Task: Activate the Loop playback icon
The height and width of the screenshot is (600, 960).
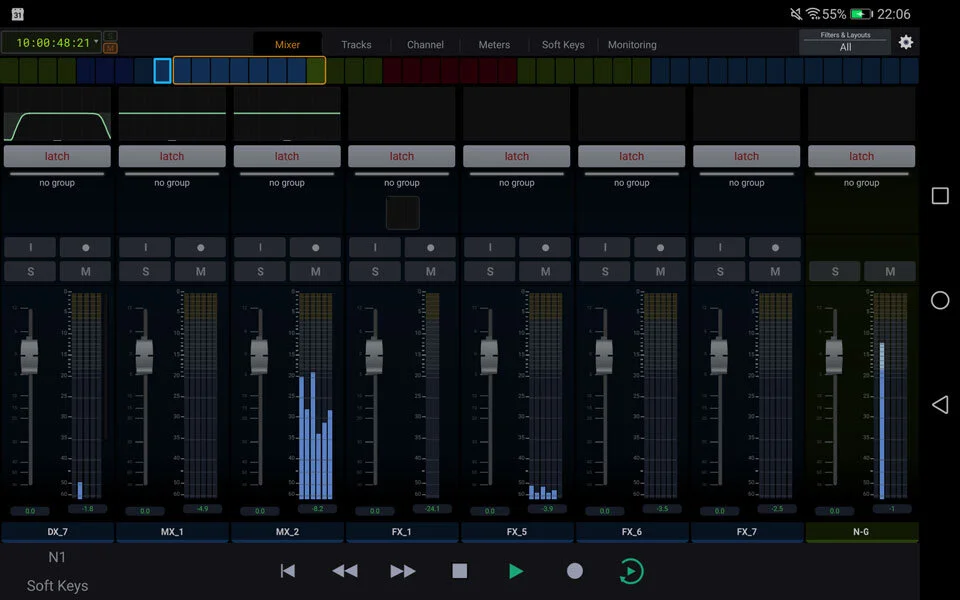Action: pos(631,570)
